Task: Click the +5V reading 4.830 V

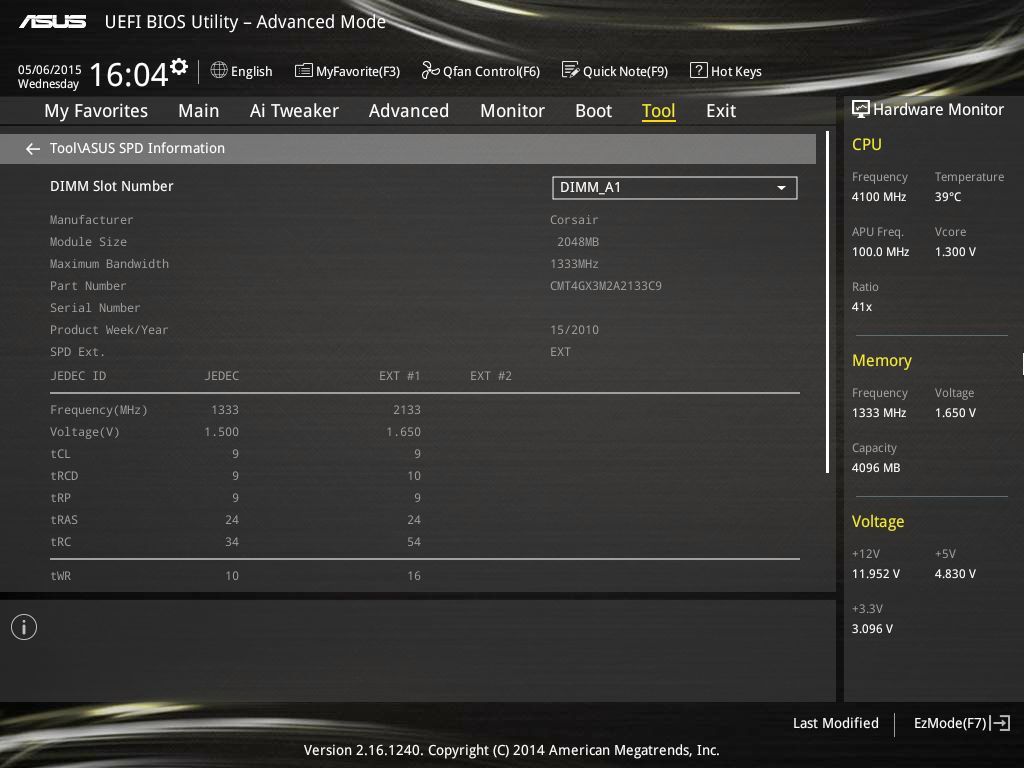Action: tap(955, 573)
